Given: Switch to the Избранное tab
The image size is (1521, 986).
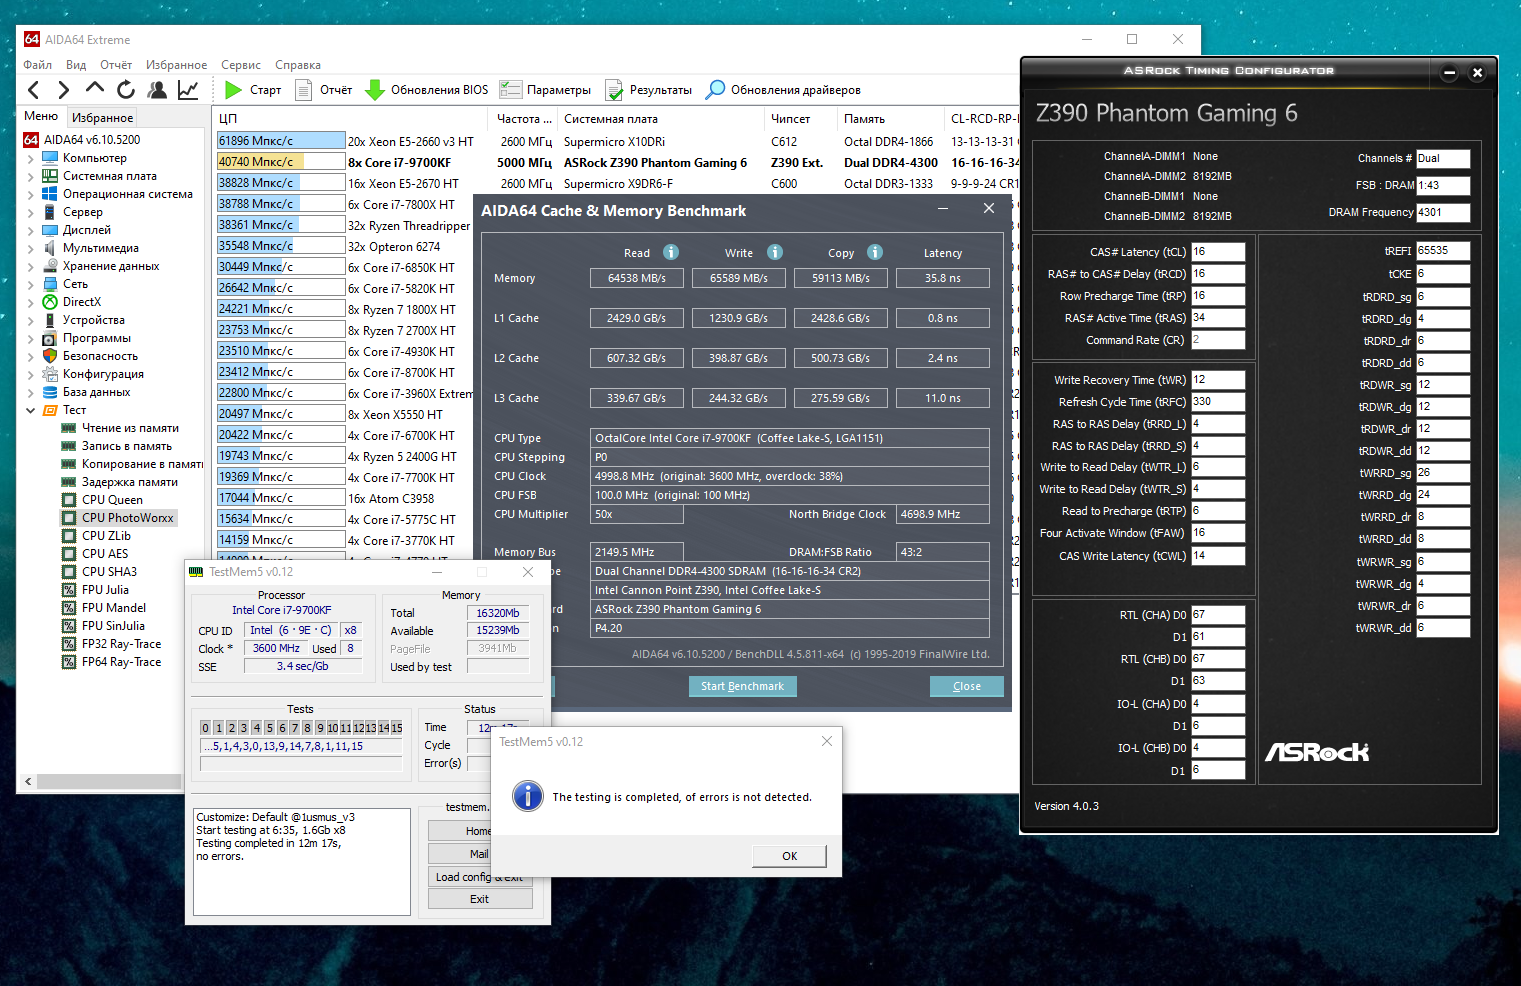Looking at the screenshot, I should (102, 118).
